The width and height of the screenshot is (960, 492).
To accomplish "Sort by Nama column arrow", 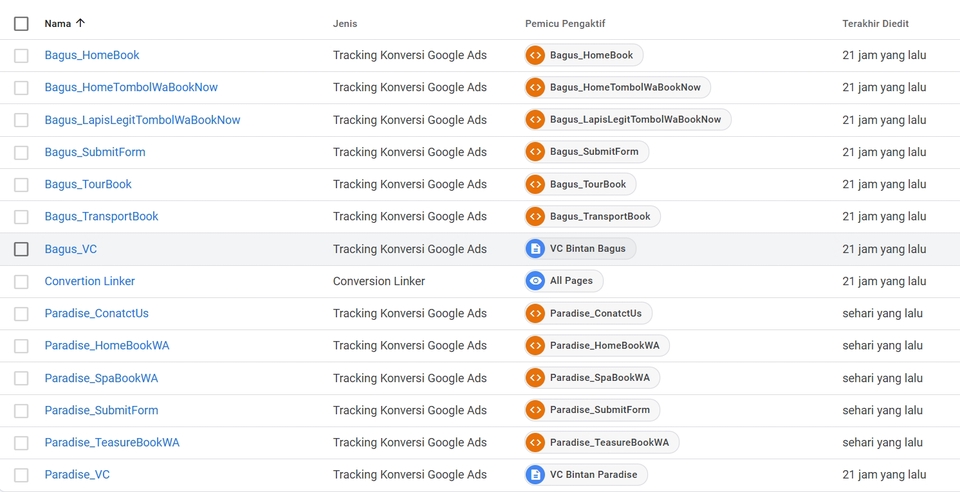I will (x=81, y=23).
